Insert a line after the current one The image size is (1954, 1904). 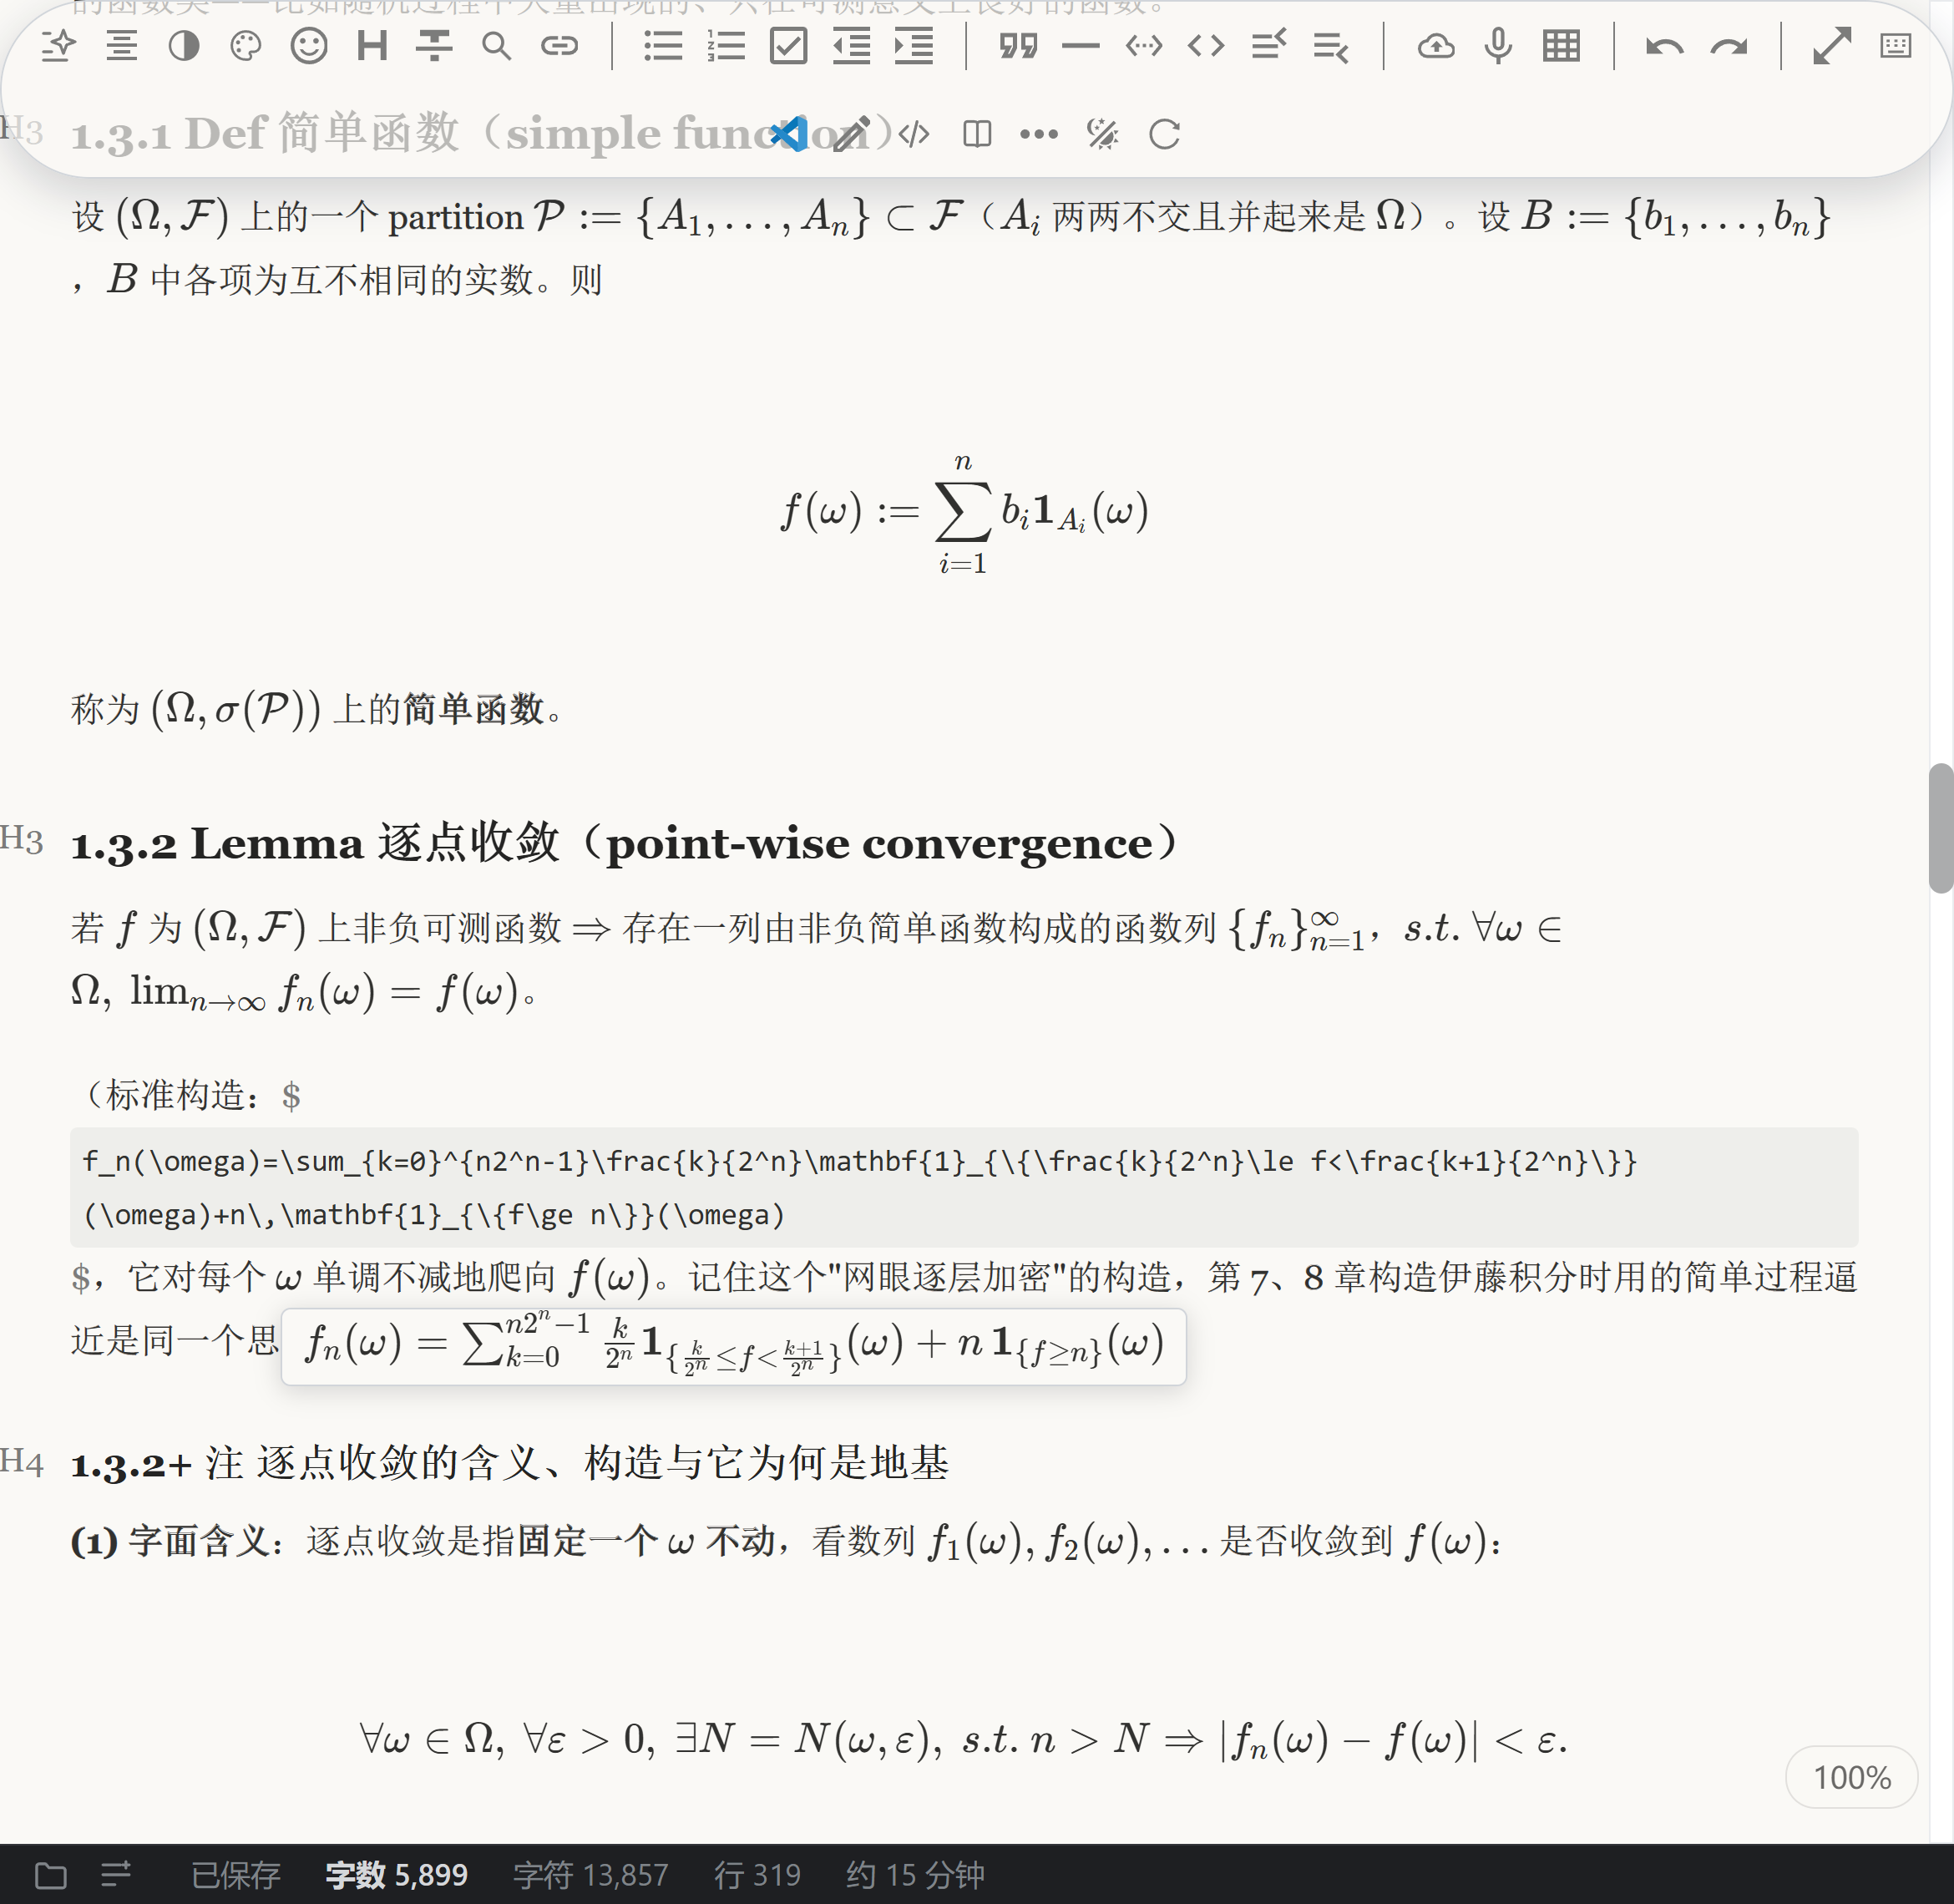pyautogui.click(x=1331, y=46)
